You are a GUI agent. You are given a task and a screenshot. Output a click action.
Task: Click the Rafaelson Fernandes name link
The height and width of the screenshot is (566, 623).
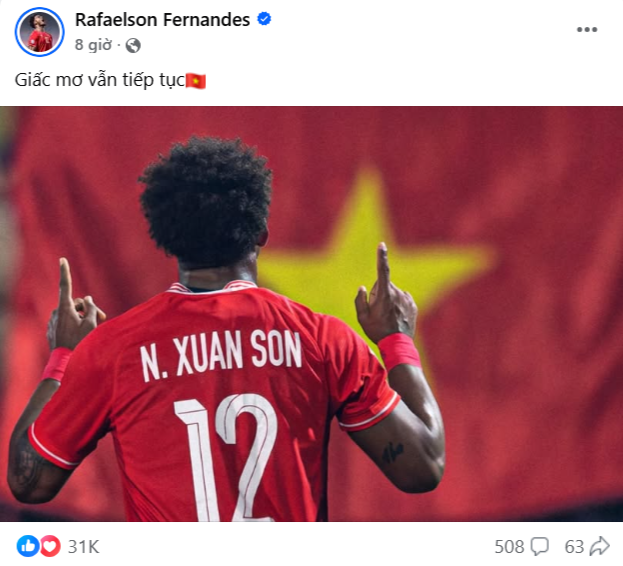[163, 19]
